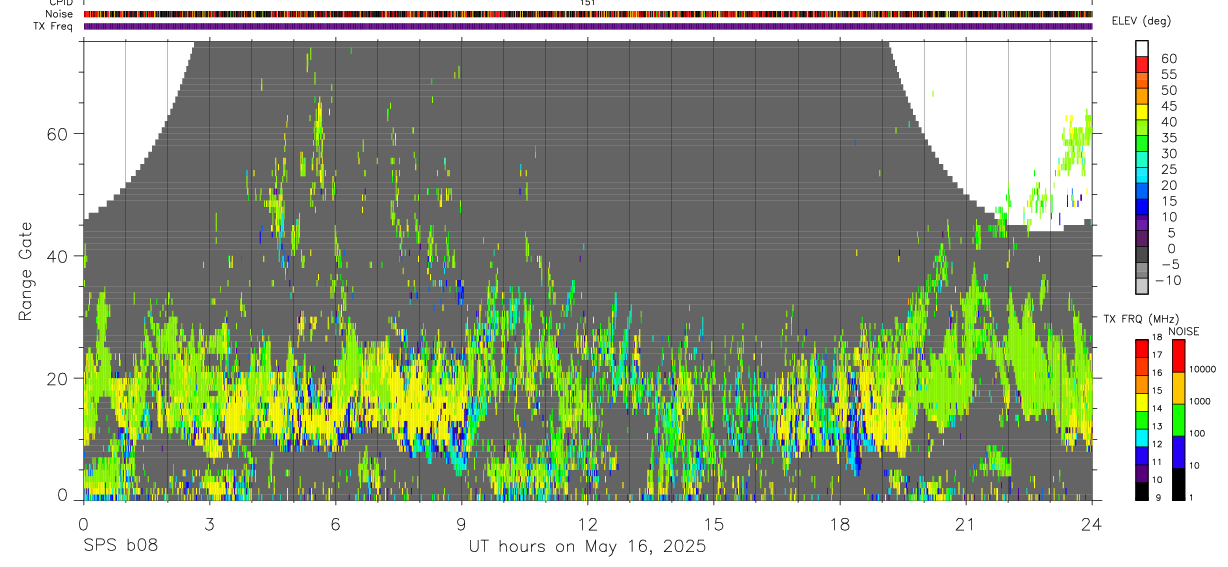Screen dimensions: 1228x567
Task: Click ELEV colorbar label '−10'
Action: [1169, 280]
